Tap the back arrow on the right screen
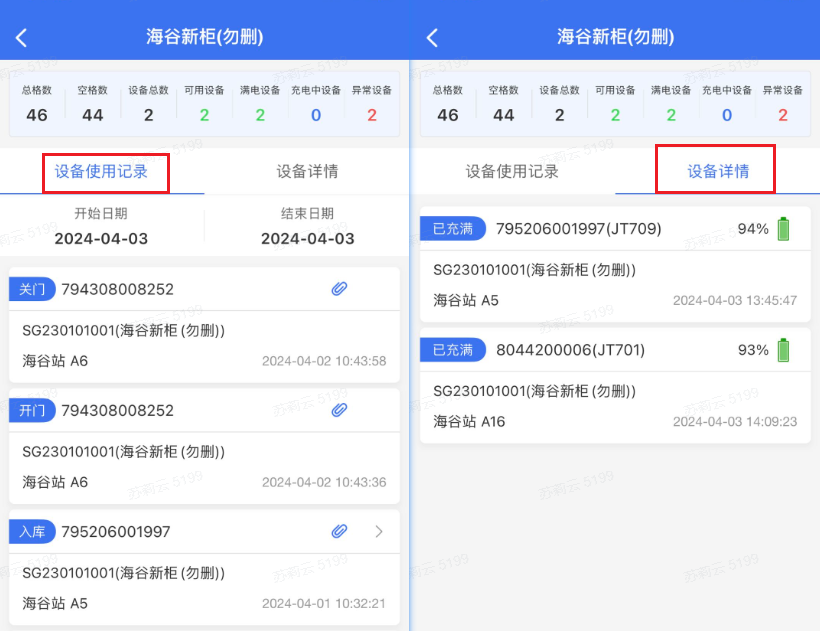Image resolution: width=820 pixels, height=631 pixels. 432,38
